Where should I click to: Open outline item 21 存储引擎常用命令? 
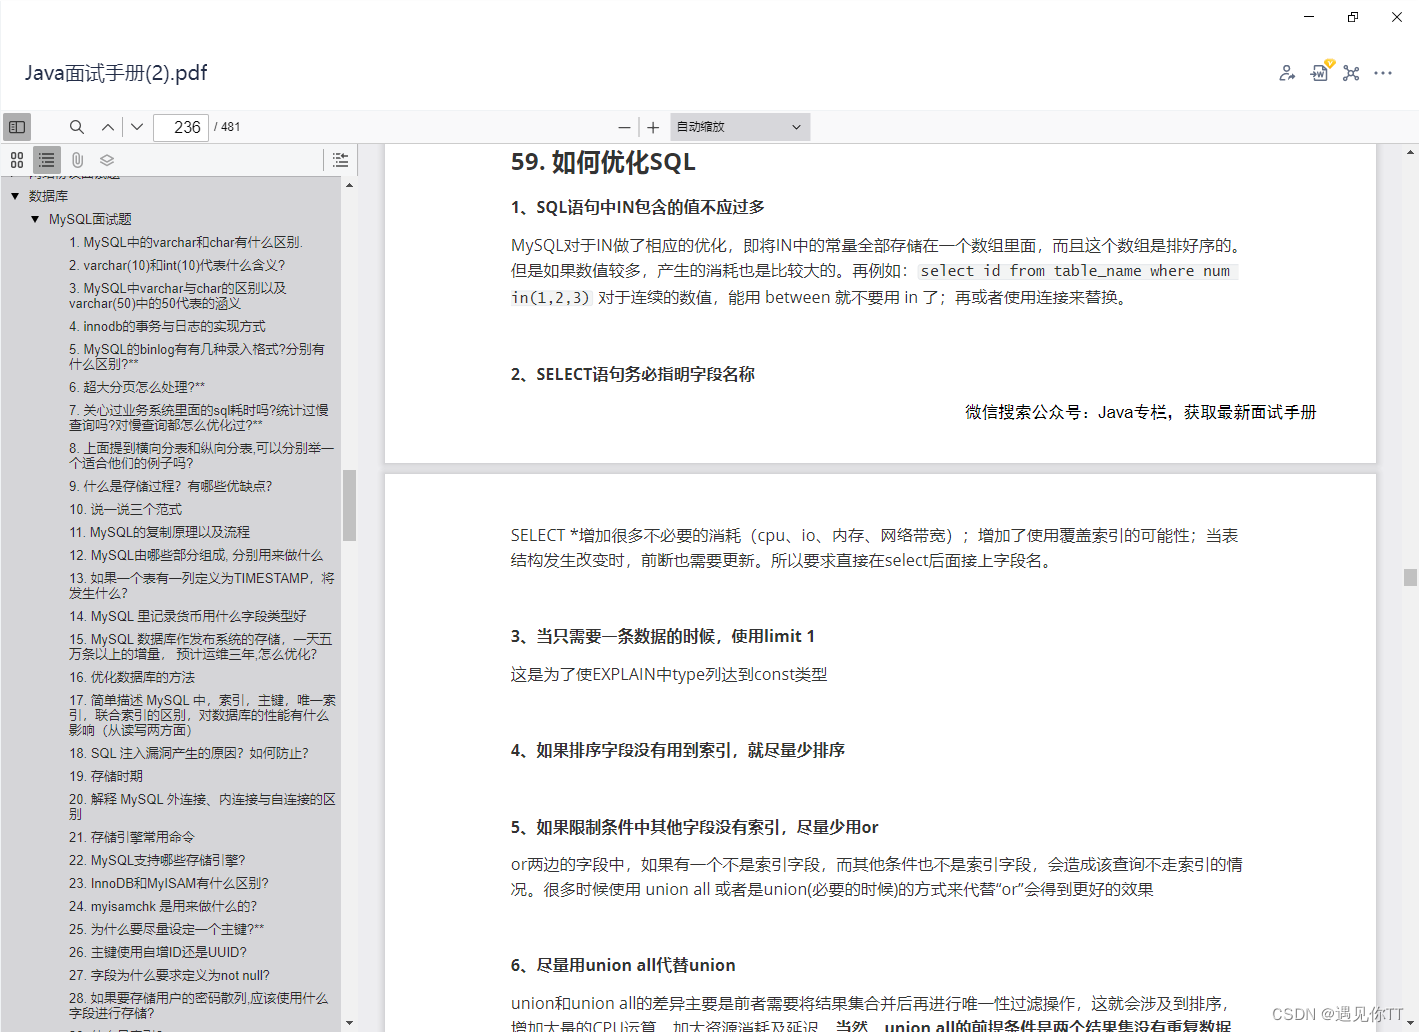[131, 837]
